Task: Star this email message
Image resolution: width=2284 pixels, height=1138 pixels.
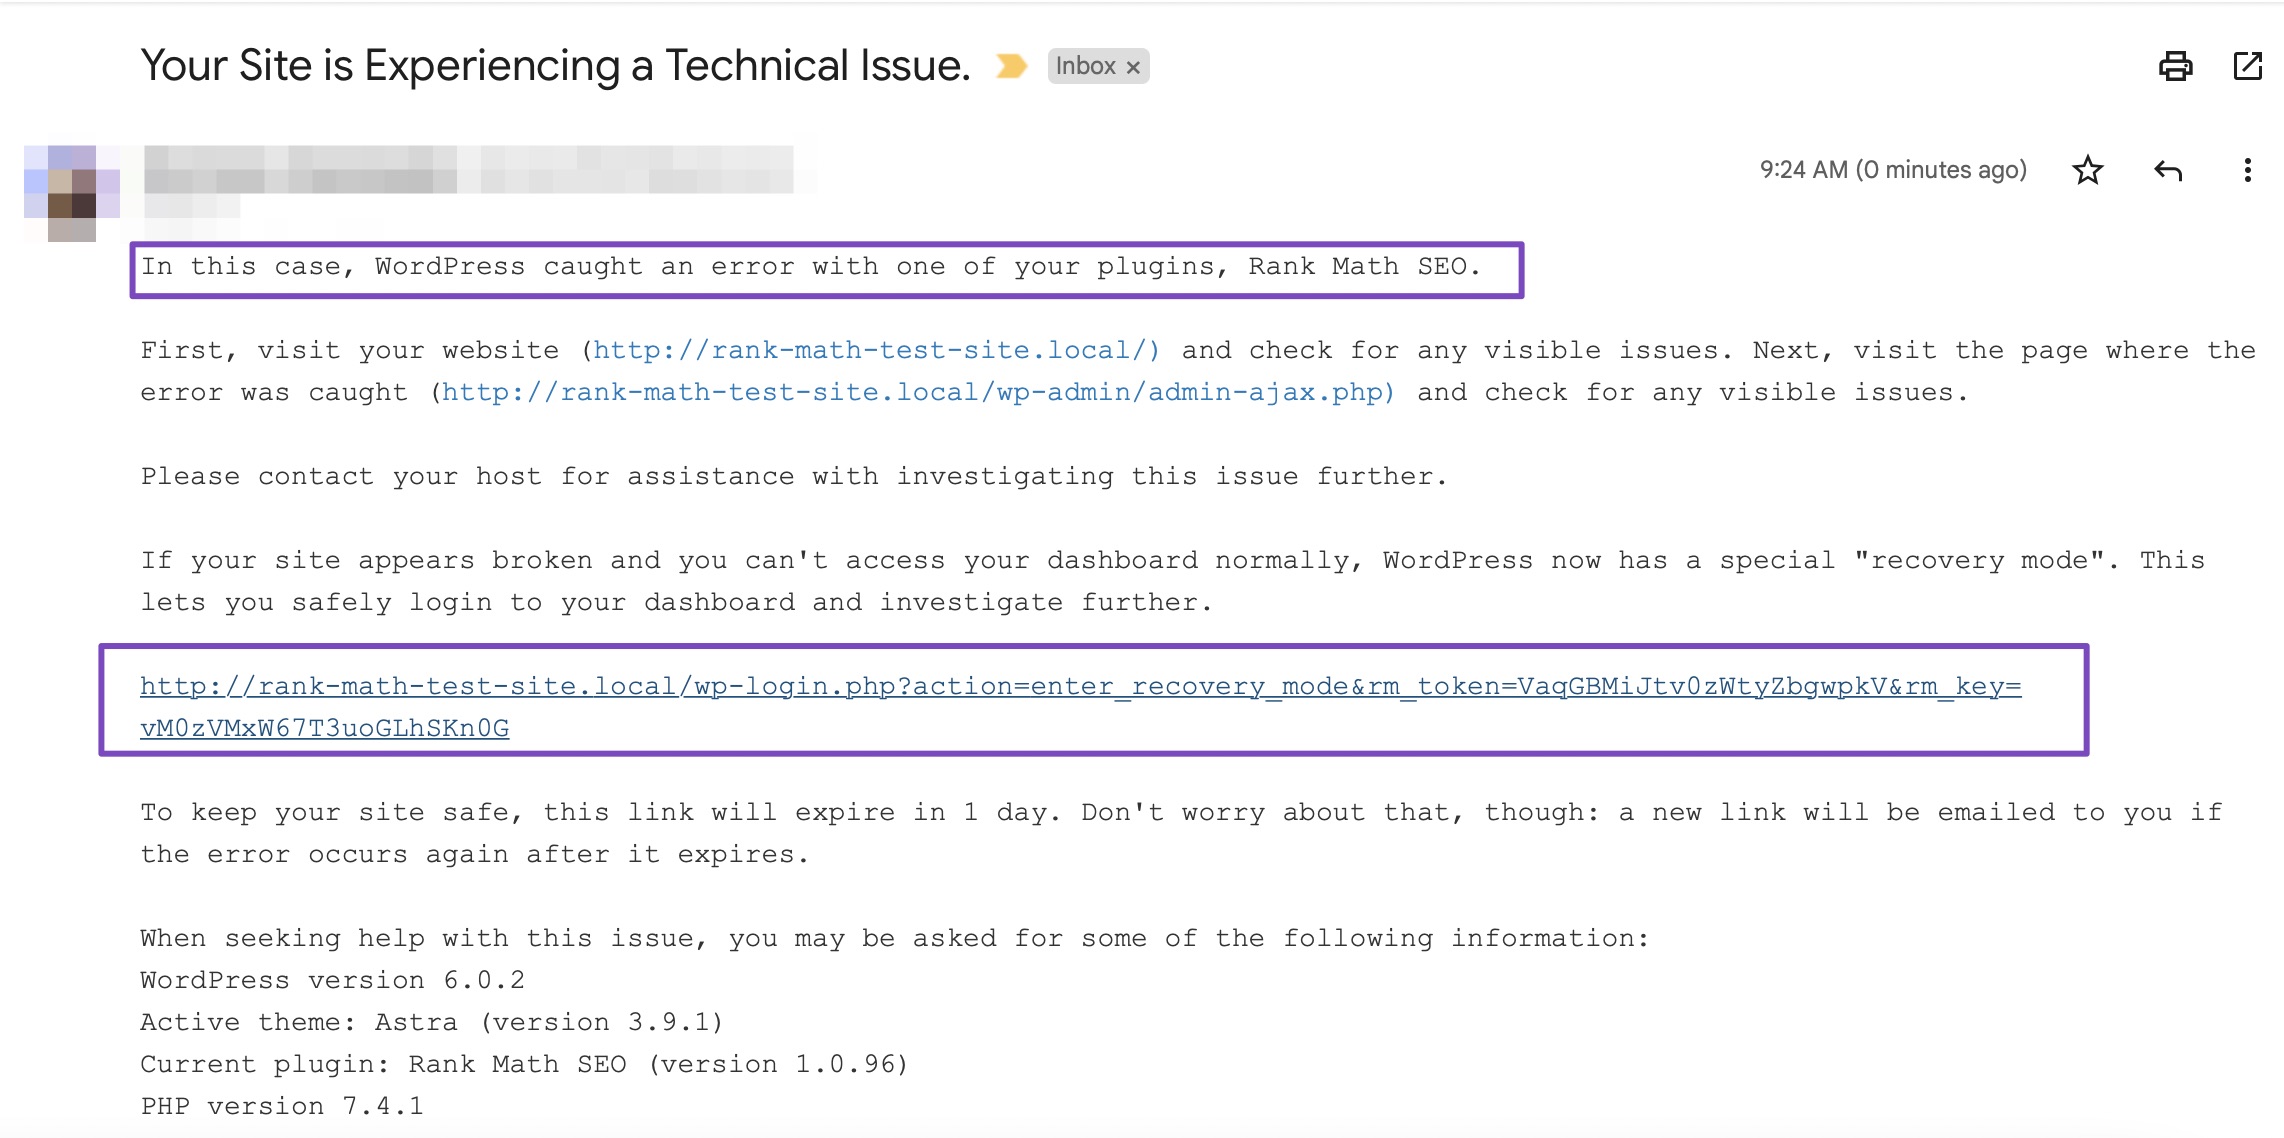Action: [2087, 170]
